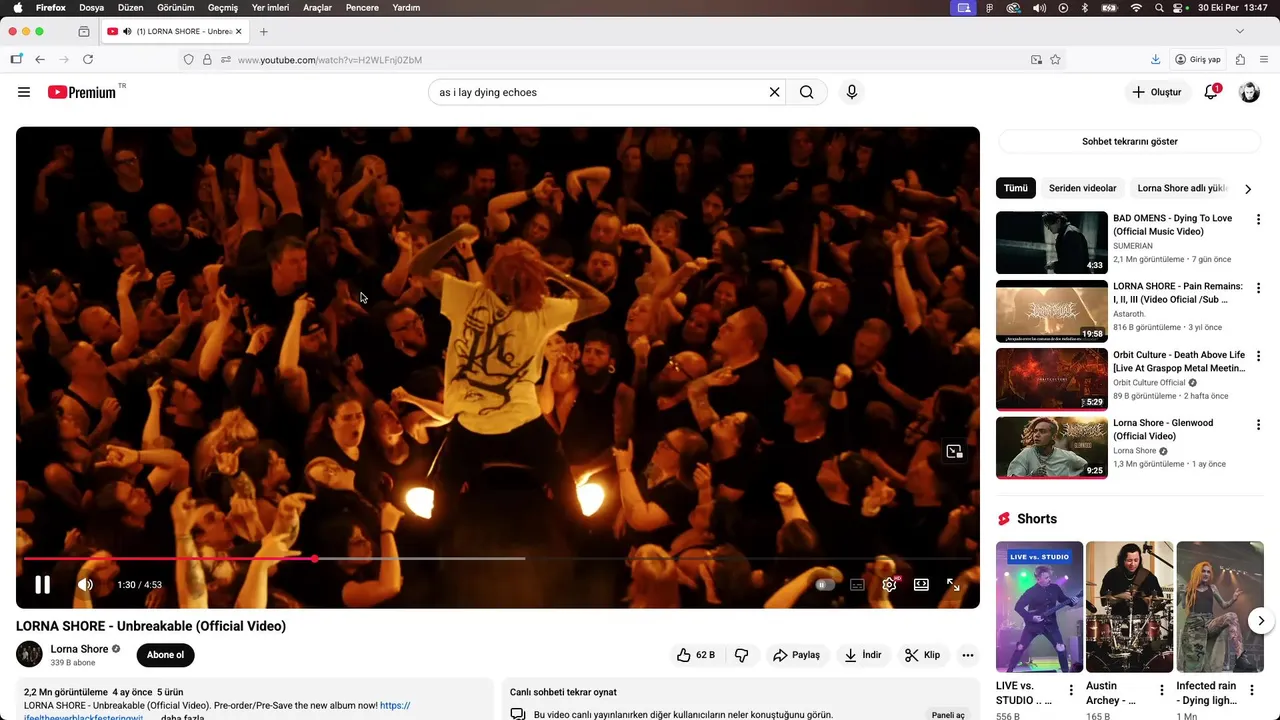
Task: Select the 'Tümü' filter chip
Action: coord(1016,188)
